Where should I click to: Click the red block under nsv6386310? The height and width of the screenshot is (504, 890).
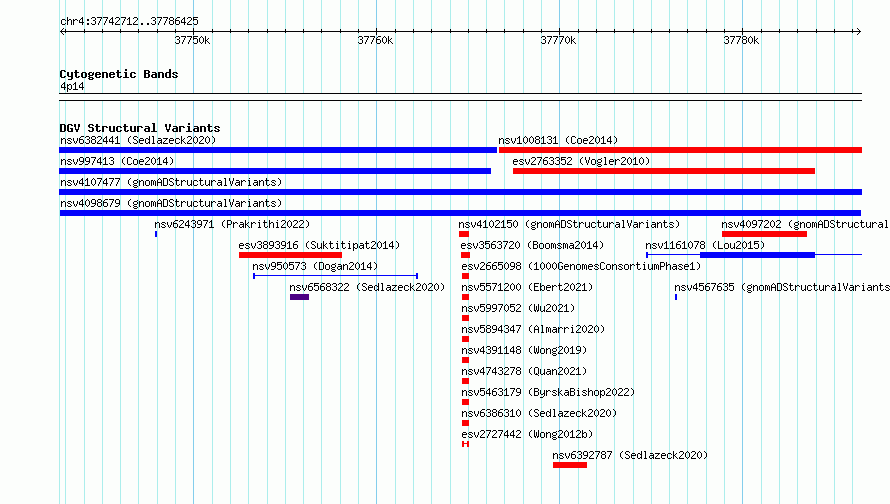pyautogui.click(x=465, y=423)
